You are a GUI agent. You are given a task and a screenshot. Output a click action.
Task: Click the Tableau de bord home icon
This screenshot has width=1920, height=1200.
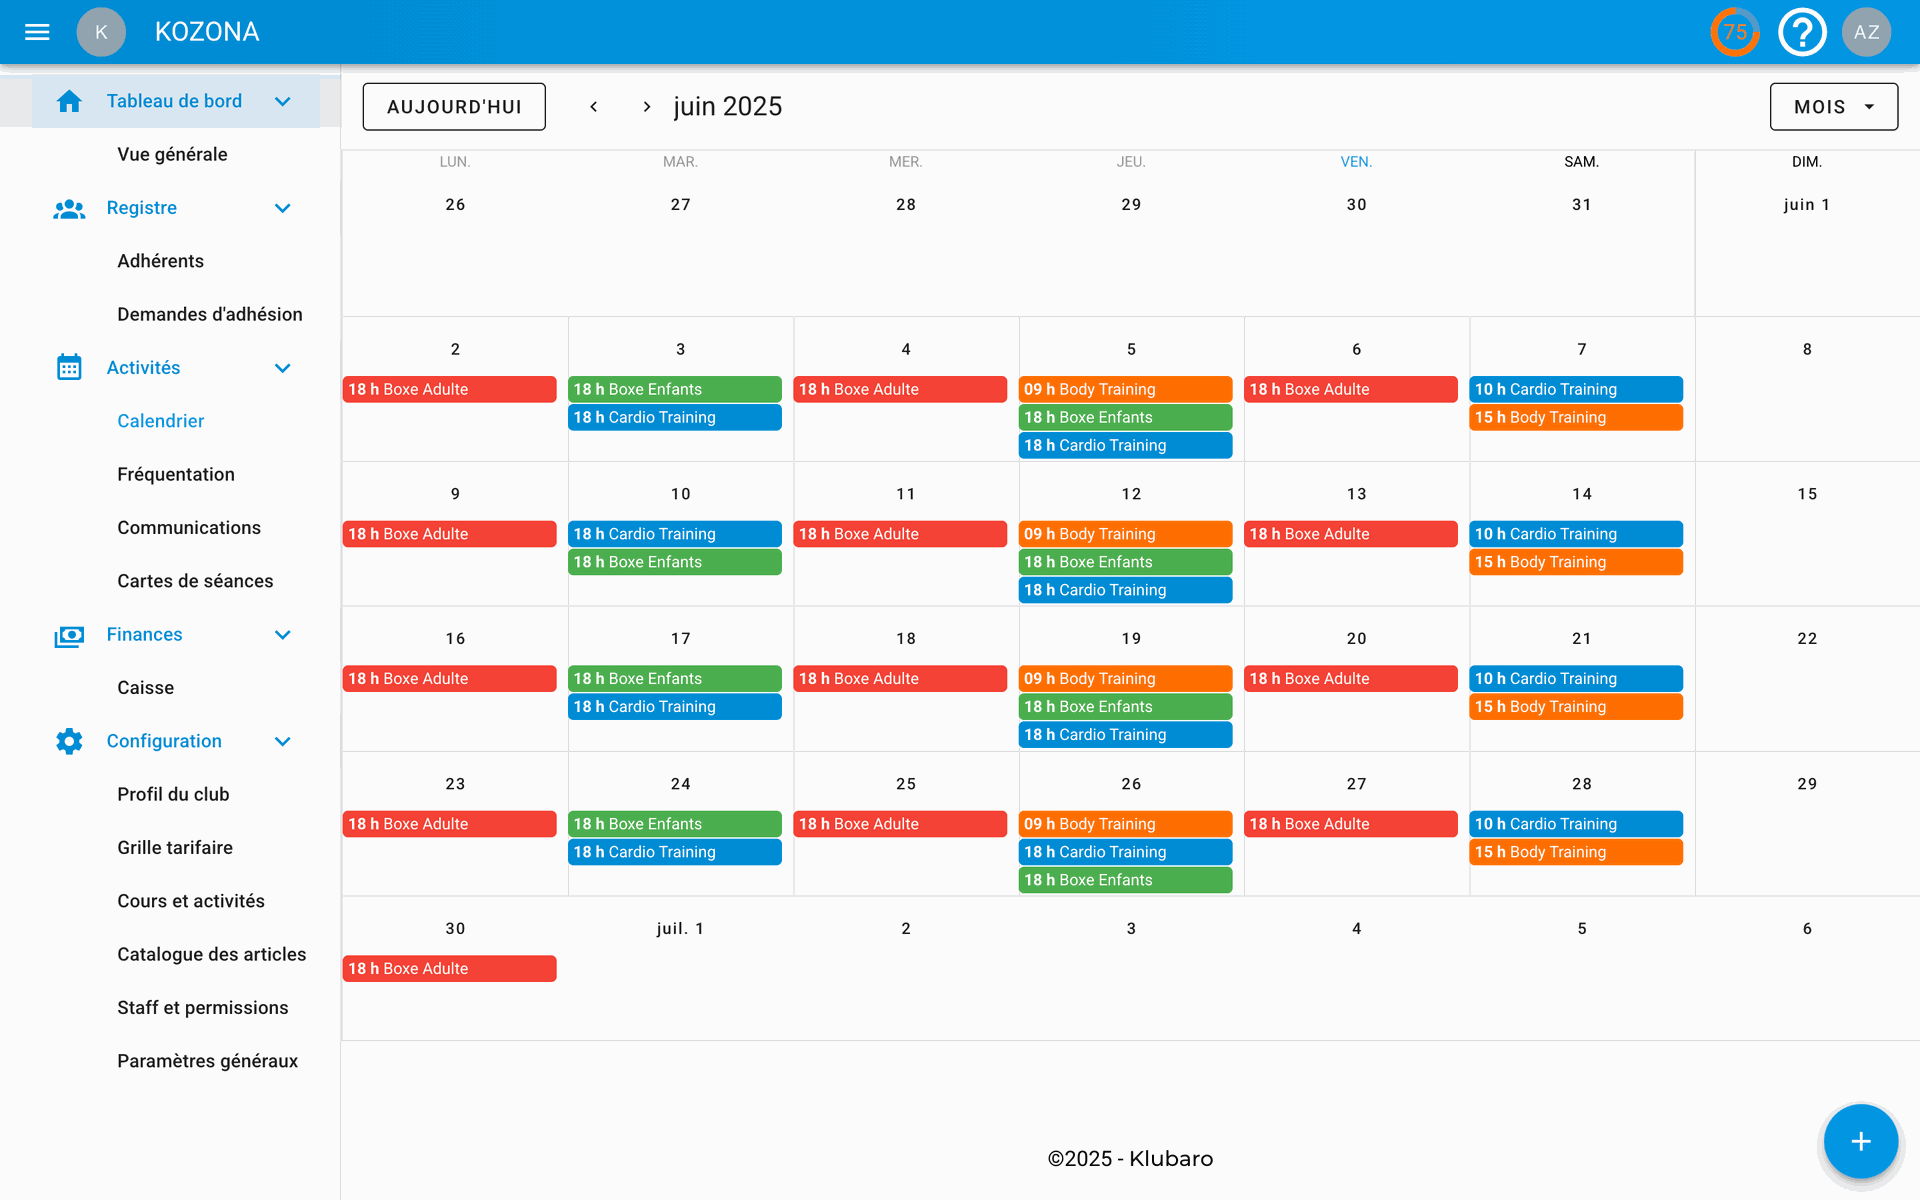click(x=69, y=101)
